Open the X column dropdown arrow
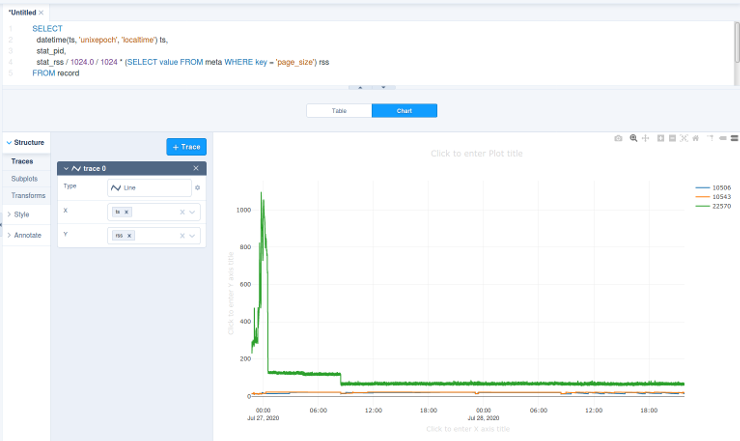This screenshot has width=740, height=441. (x=193, y=212)
